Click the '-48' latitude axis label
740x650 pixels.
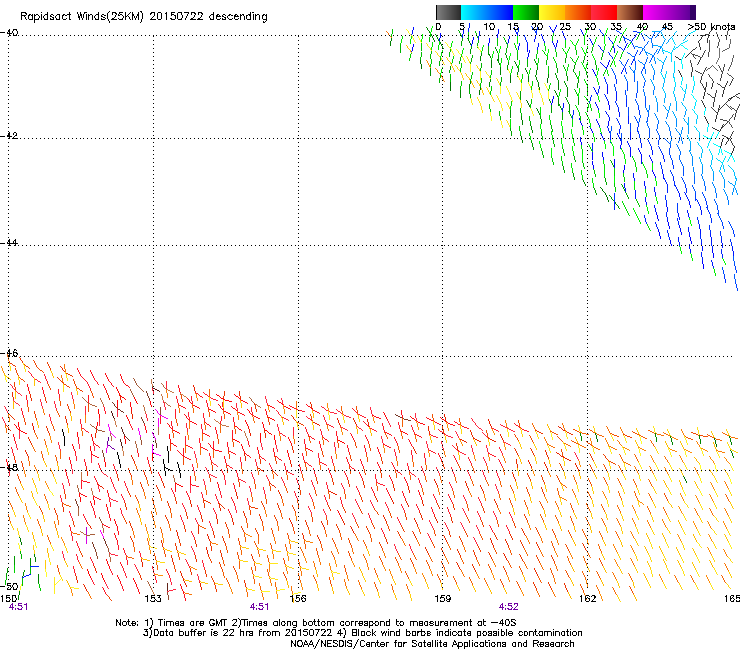(x=9, y=467)
